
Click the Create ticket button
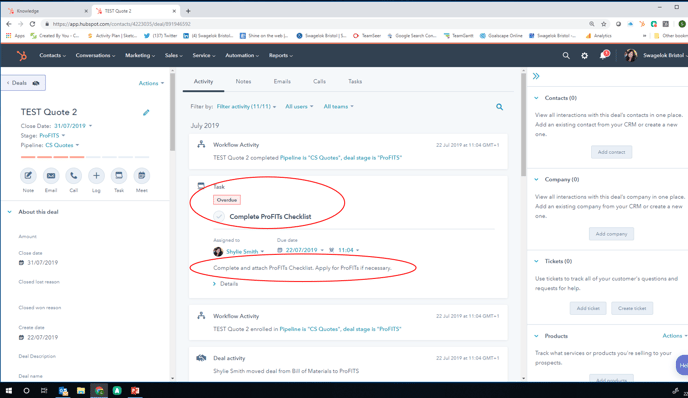click(632, 308)
